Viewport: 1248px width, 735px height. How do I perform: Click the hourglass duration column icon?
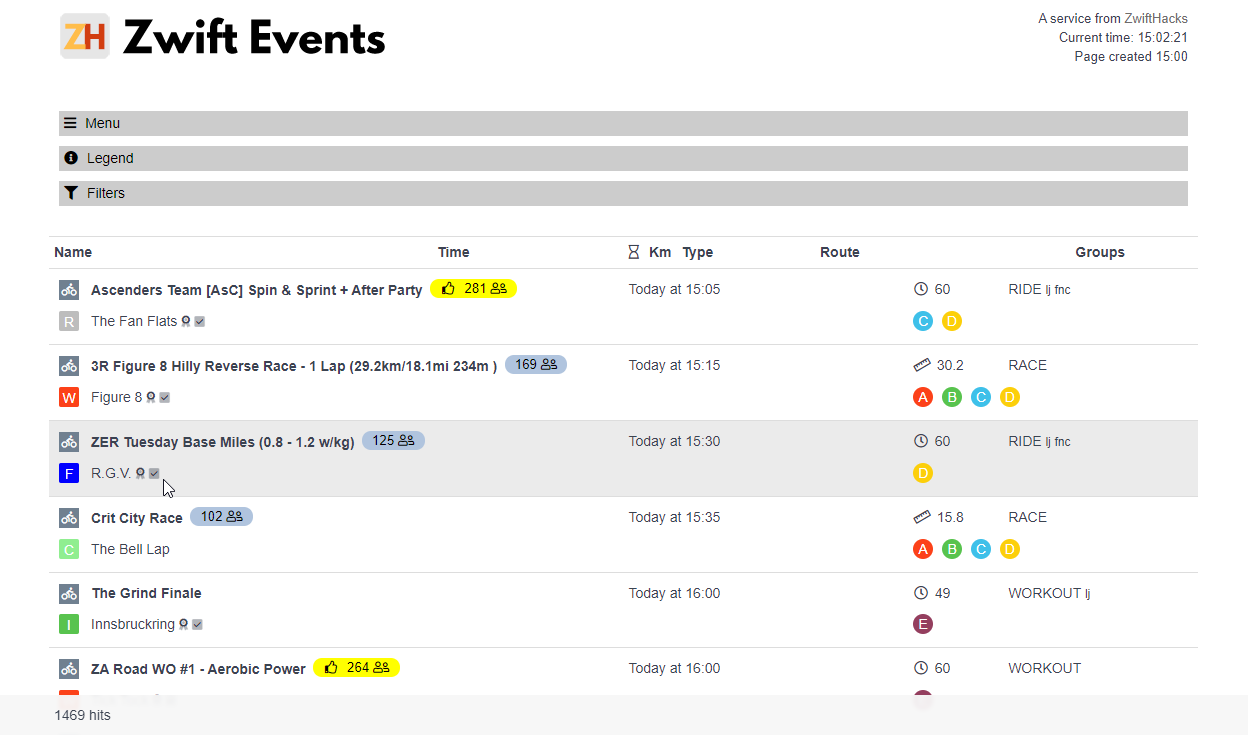click(x=633, y=252)
